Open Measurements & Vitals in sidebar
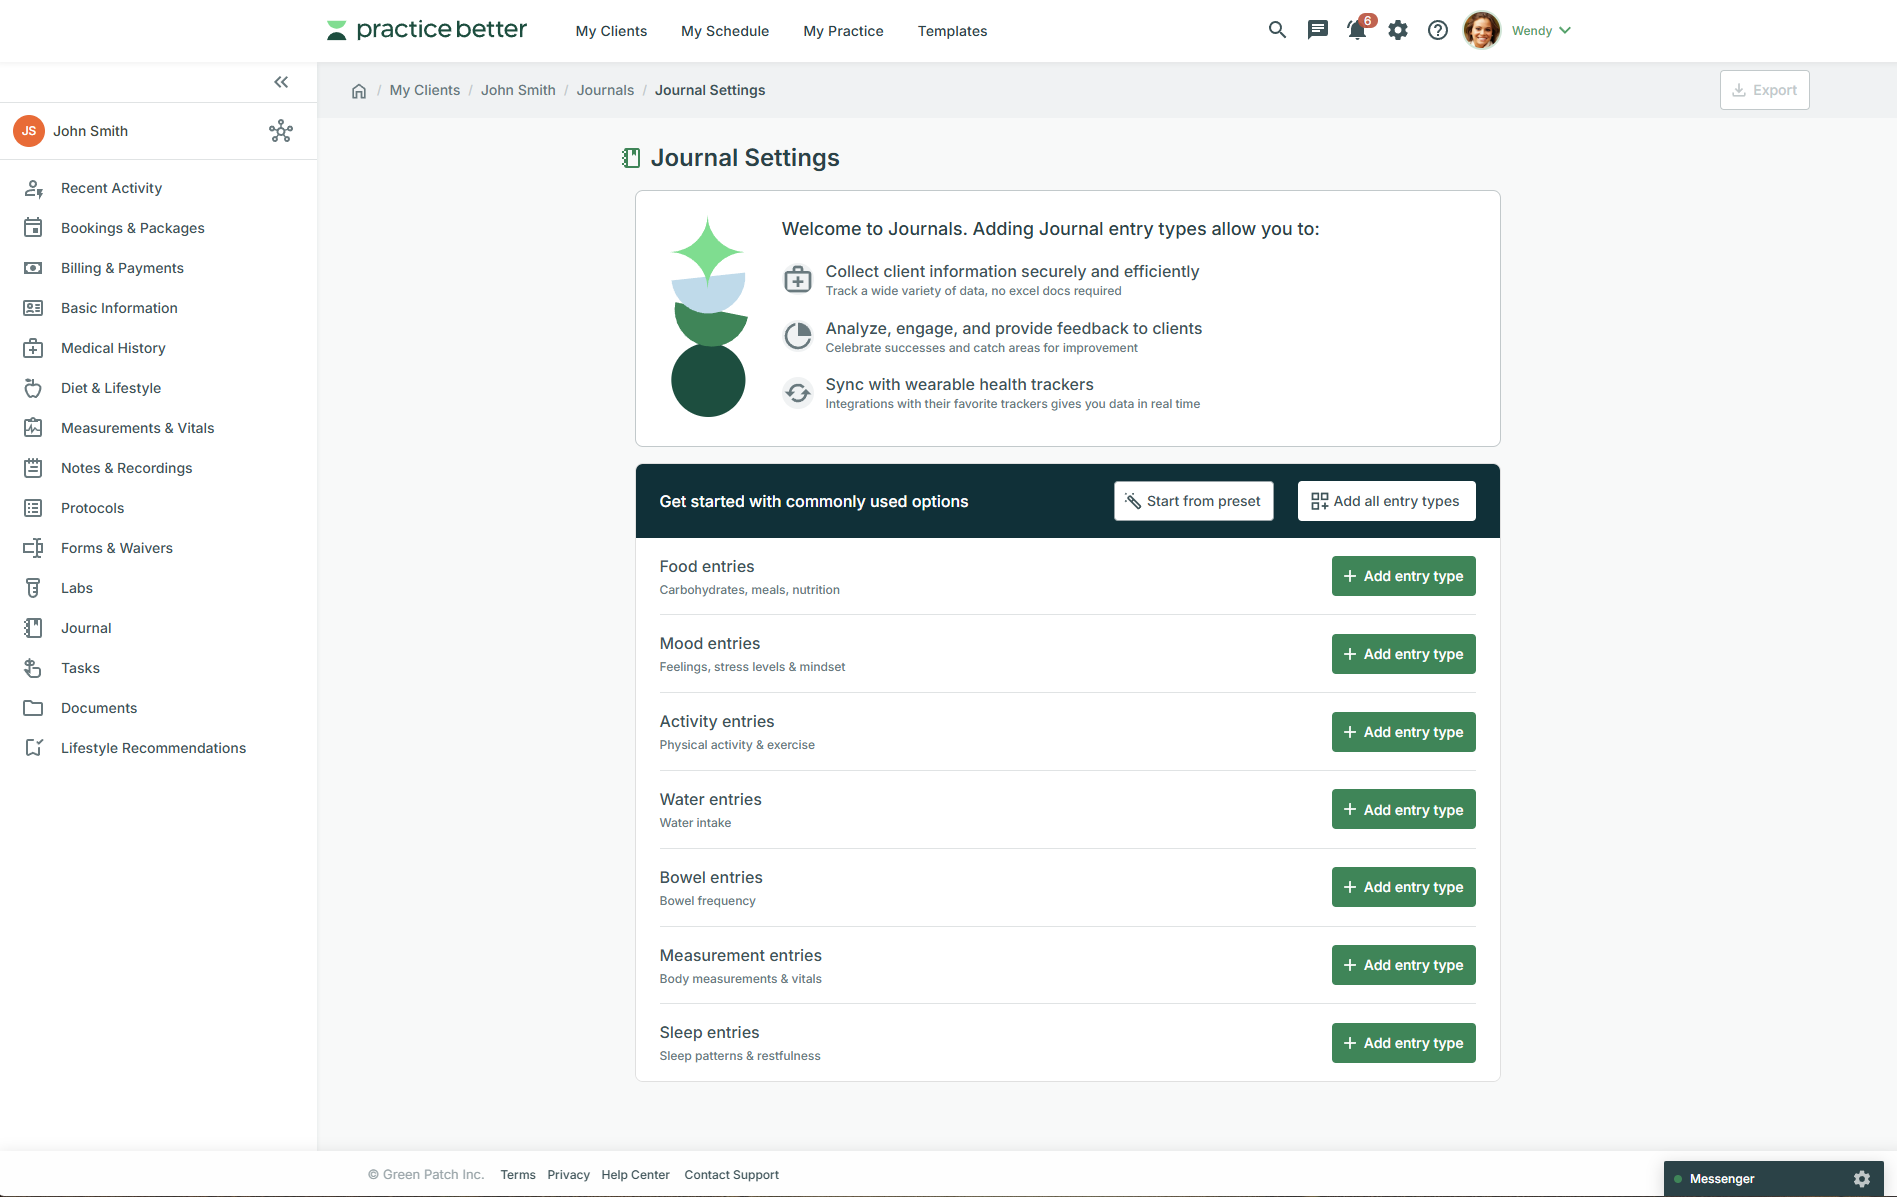This screenshot has height=1197, width=1897. click(137, 428)
